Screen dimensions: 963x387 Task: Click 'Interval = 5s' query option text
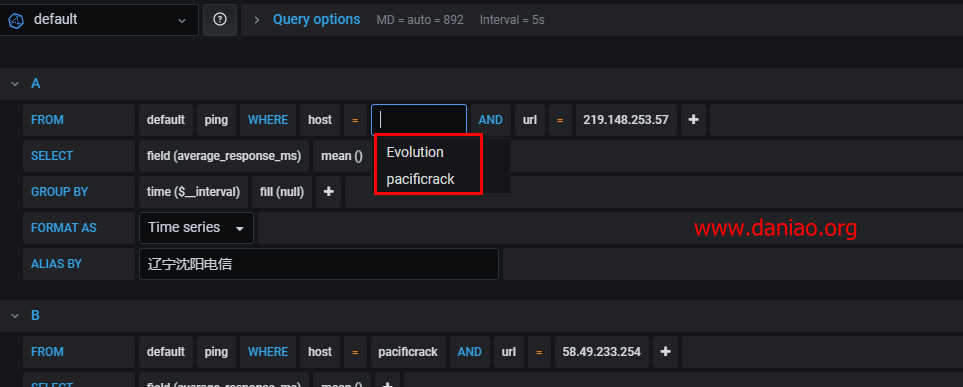pyautogui.click(x=512, y=20)
